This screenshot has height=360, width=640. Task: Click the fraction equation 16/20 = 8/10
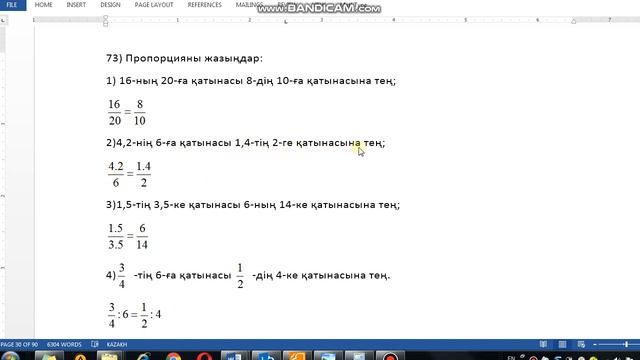pos(127,112)
